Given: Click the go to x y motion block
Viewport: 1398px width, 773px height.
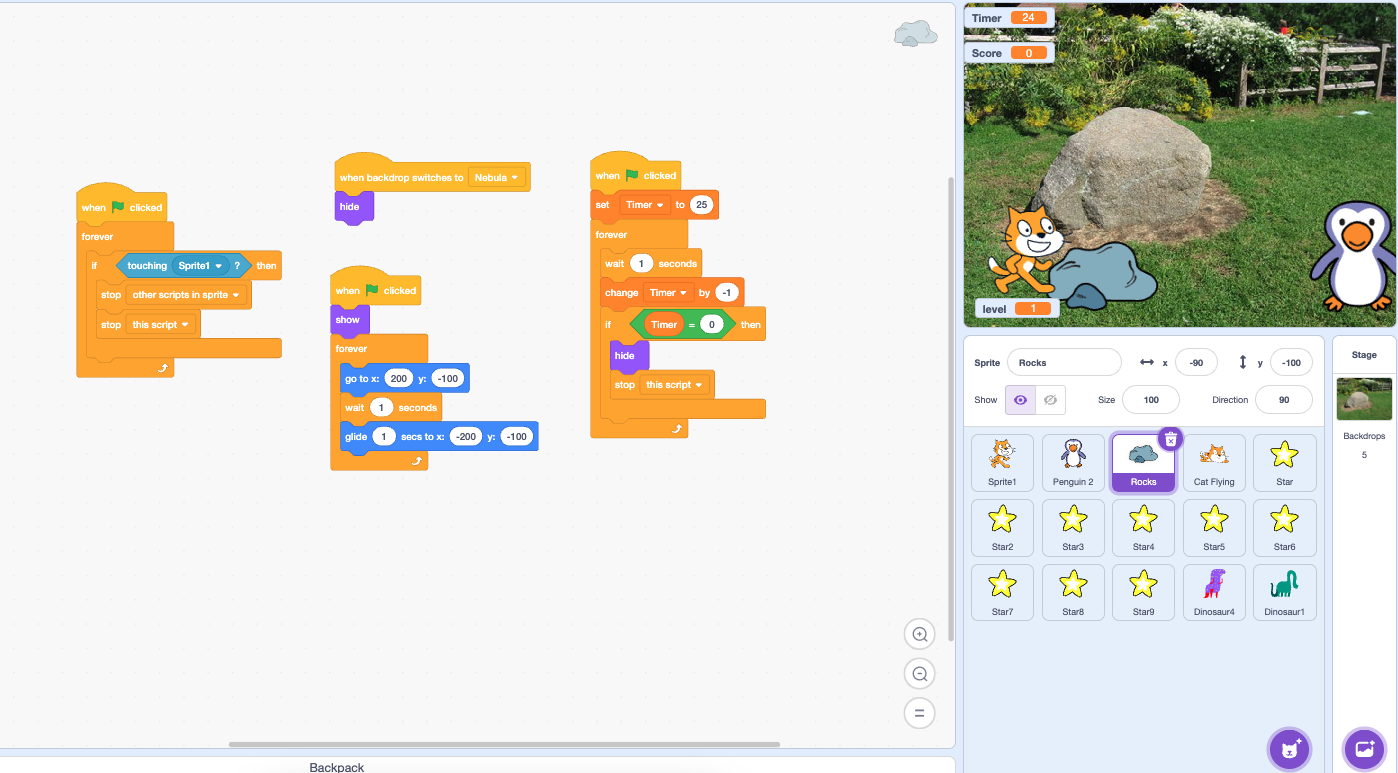Looking at the screenshot, I should point(404,379).
